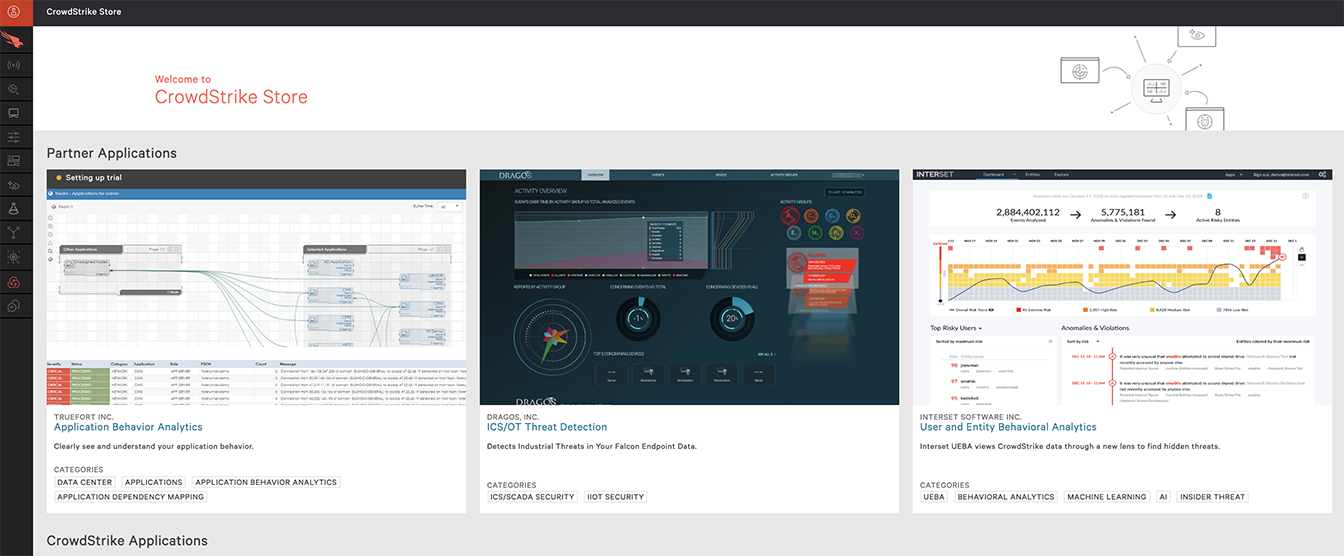Select the APPLICATION BEHAVIOR ANALYTICS tag

coord(266,482)
